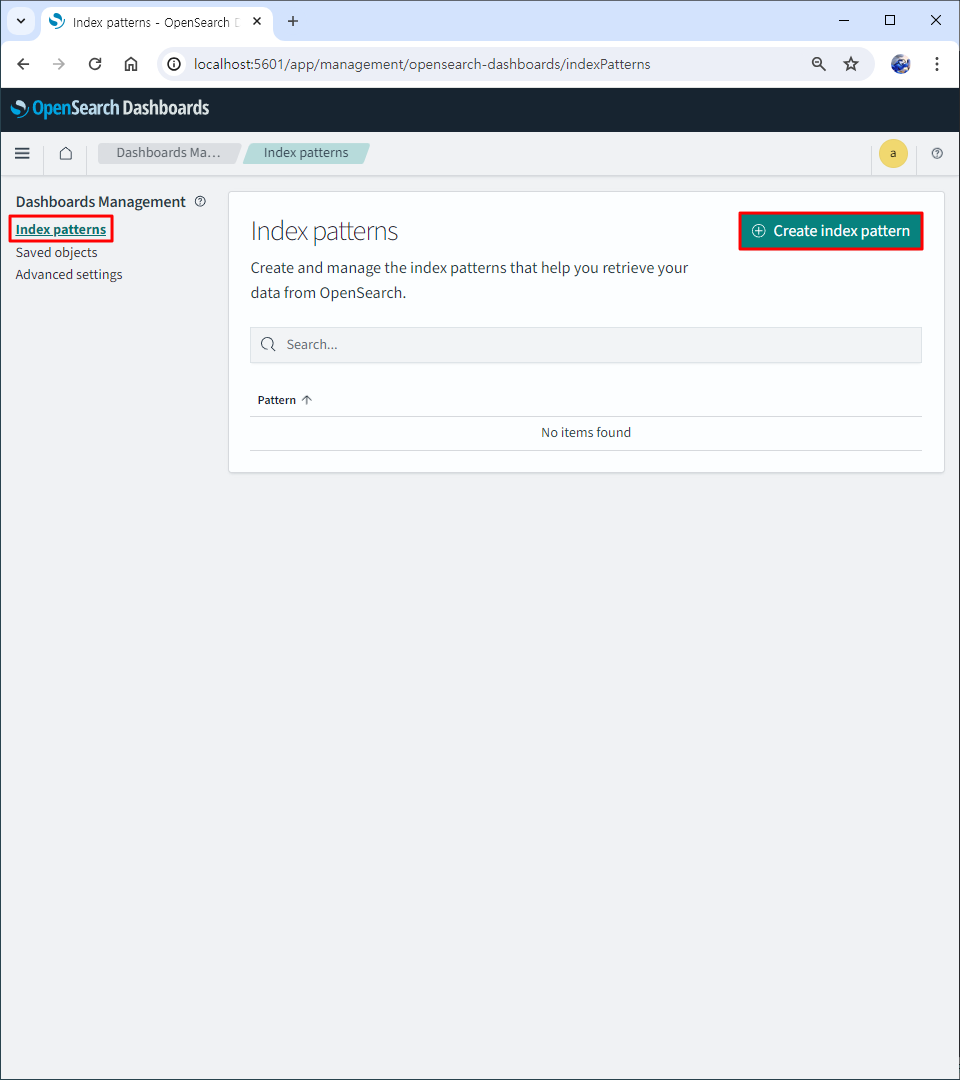This screenshot has width=960, height=1080.
Task: Open Chrome's three-dot menu
Action: pyautogui.click(x=937, y=64)
